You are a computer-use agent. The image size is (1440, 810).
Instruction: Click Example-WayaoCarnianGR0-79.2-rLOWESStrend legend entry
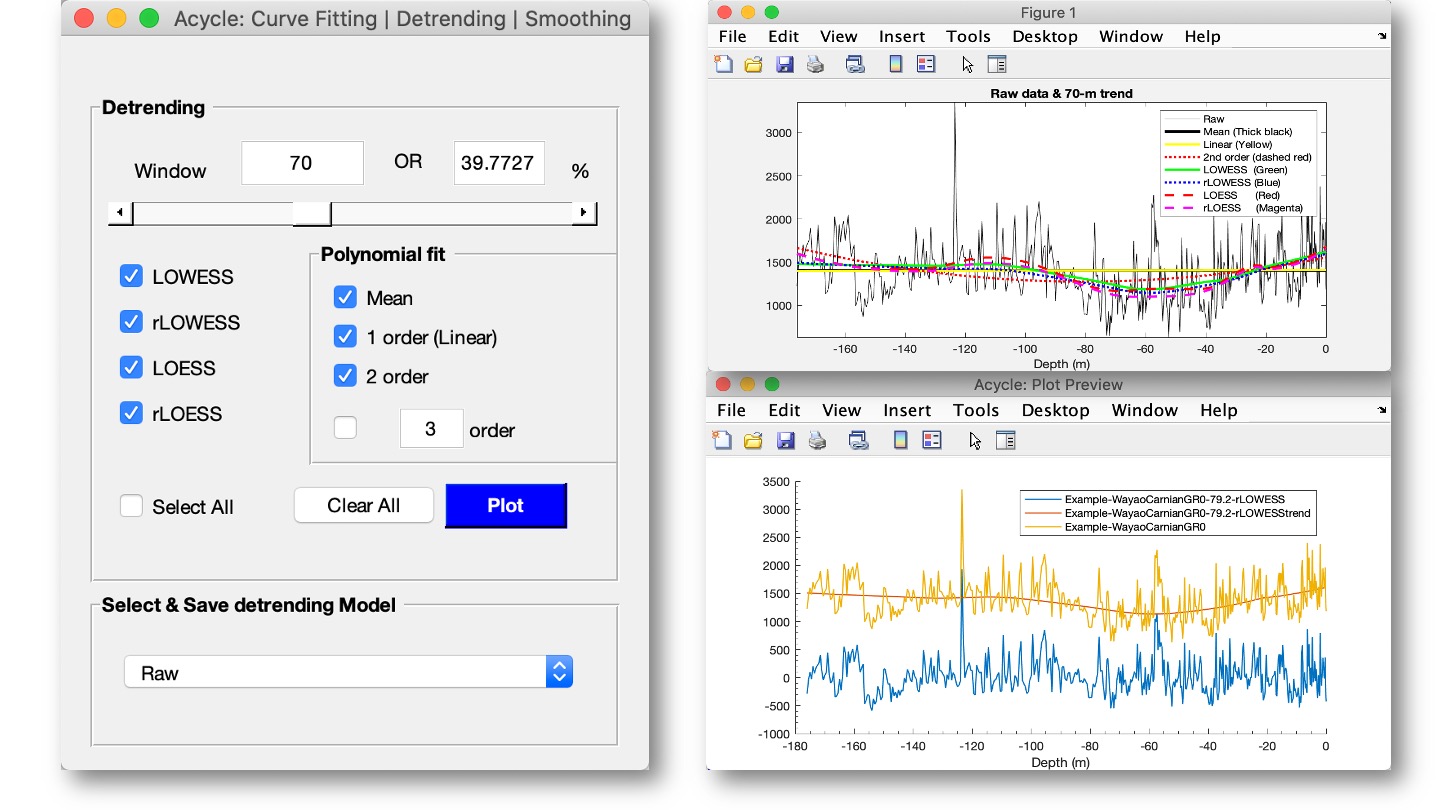1167,513
